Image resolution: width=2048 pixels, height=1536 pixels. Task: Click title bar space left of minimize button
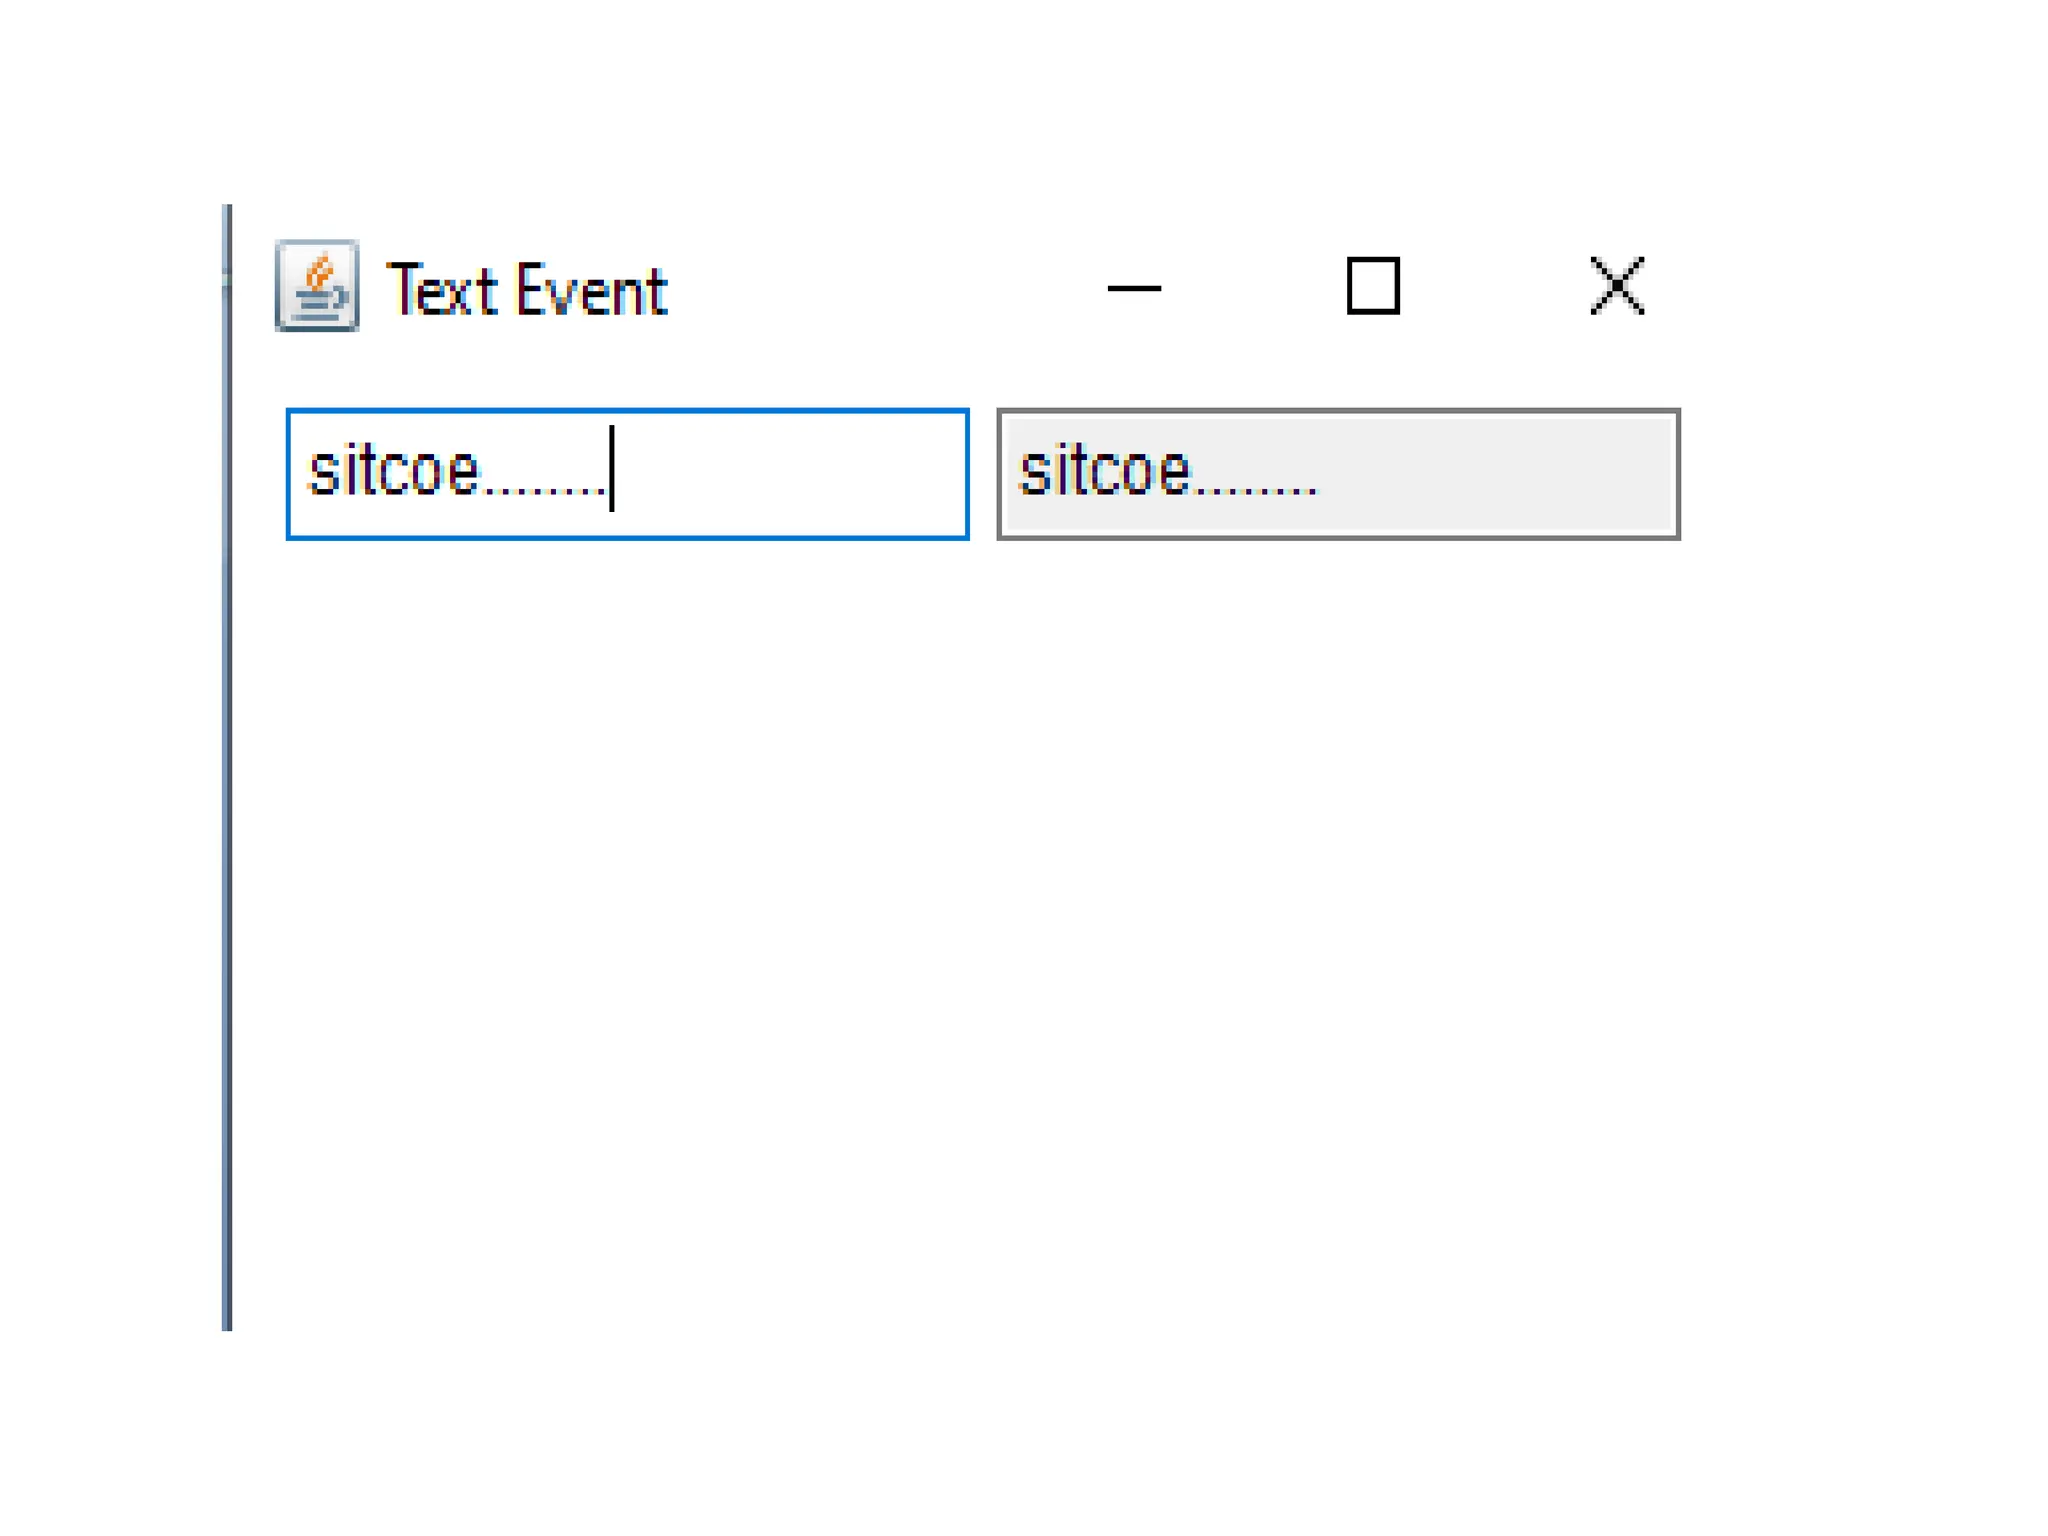[880, 288]
